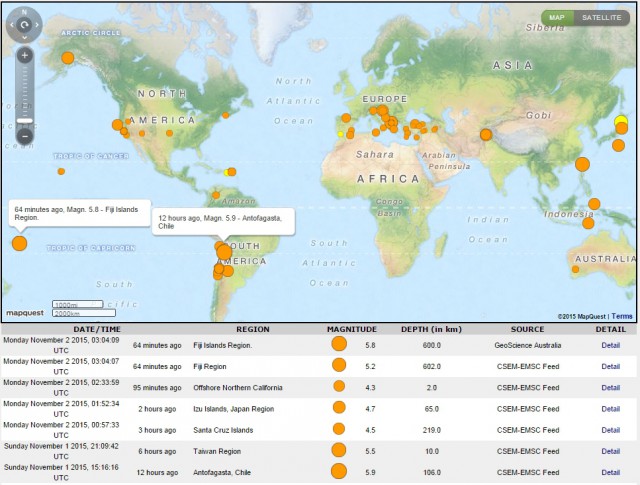Click the Hawaii area earthquake marker
Viewport: 640px width, 485px height.
61,171
